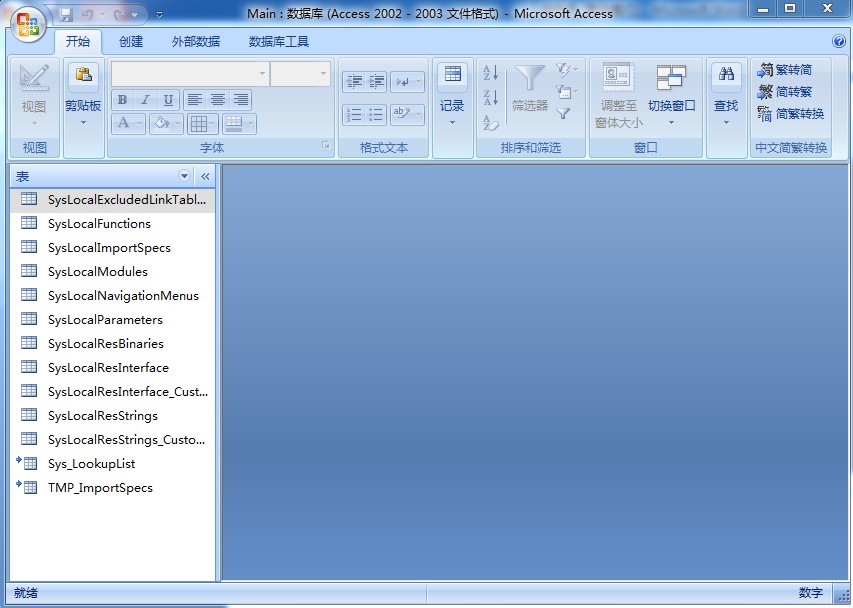Screen dimensions: 853x608
Task: Open the 切换窗口 switch windows menu
Action: pos(671,95)
